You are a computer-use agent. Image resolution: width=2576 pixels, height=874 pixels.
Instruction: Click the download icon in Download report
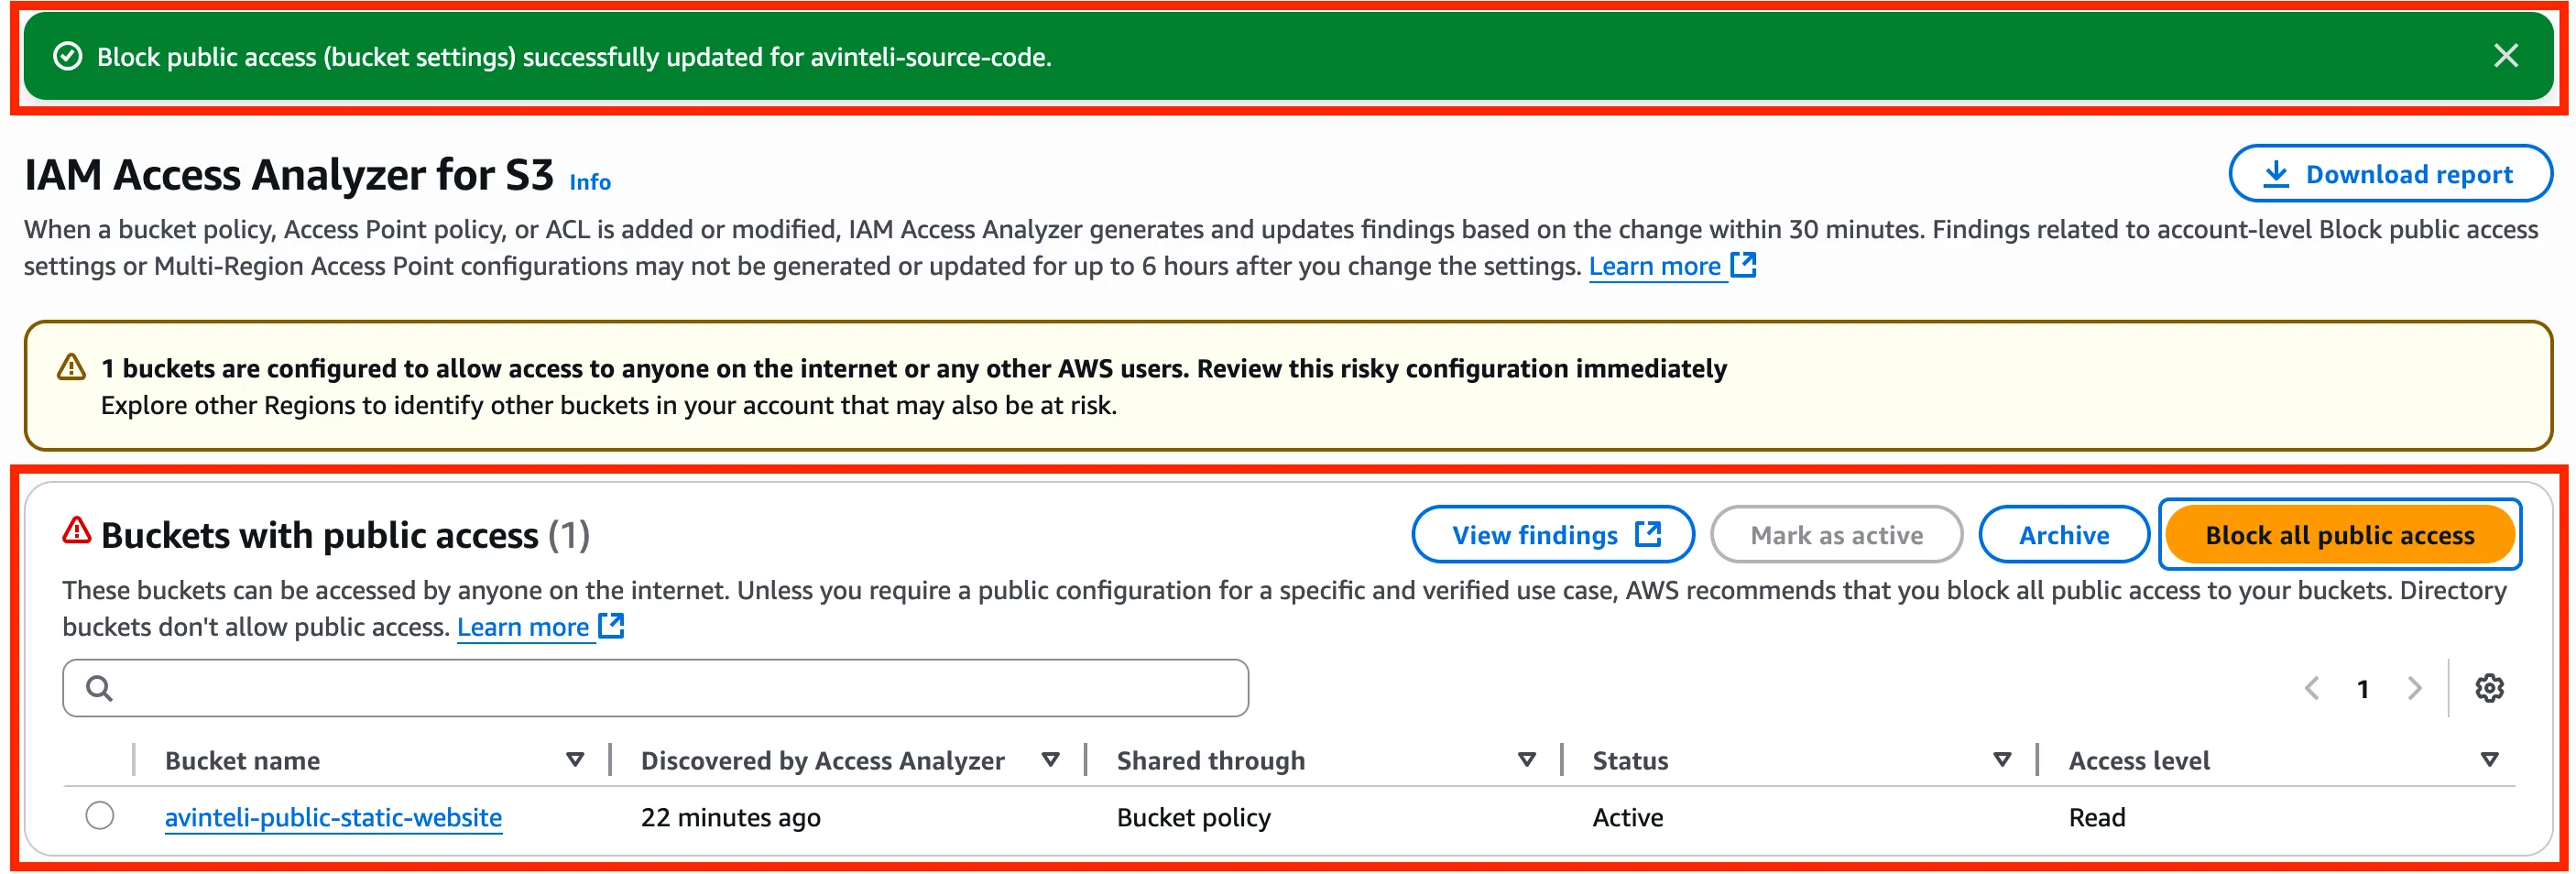(x=2275, y=174)
